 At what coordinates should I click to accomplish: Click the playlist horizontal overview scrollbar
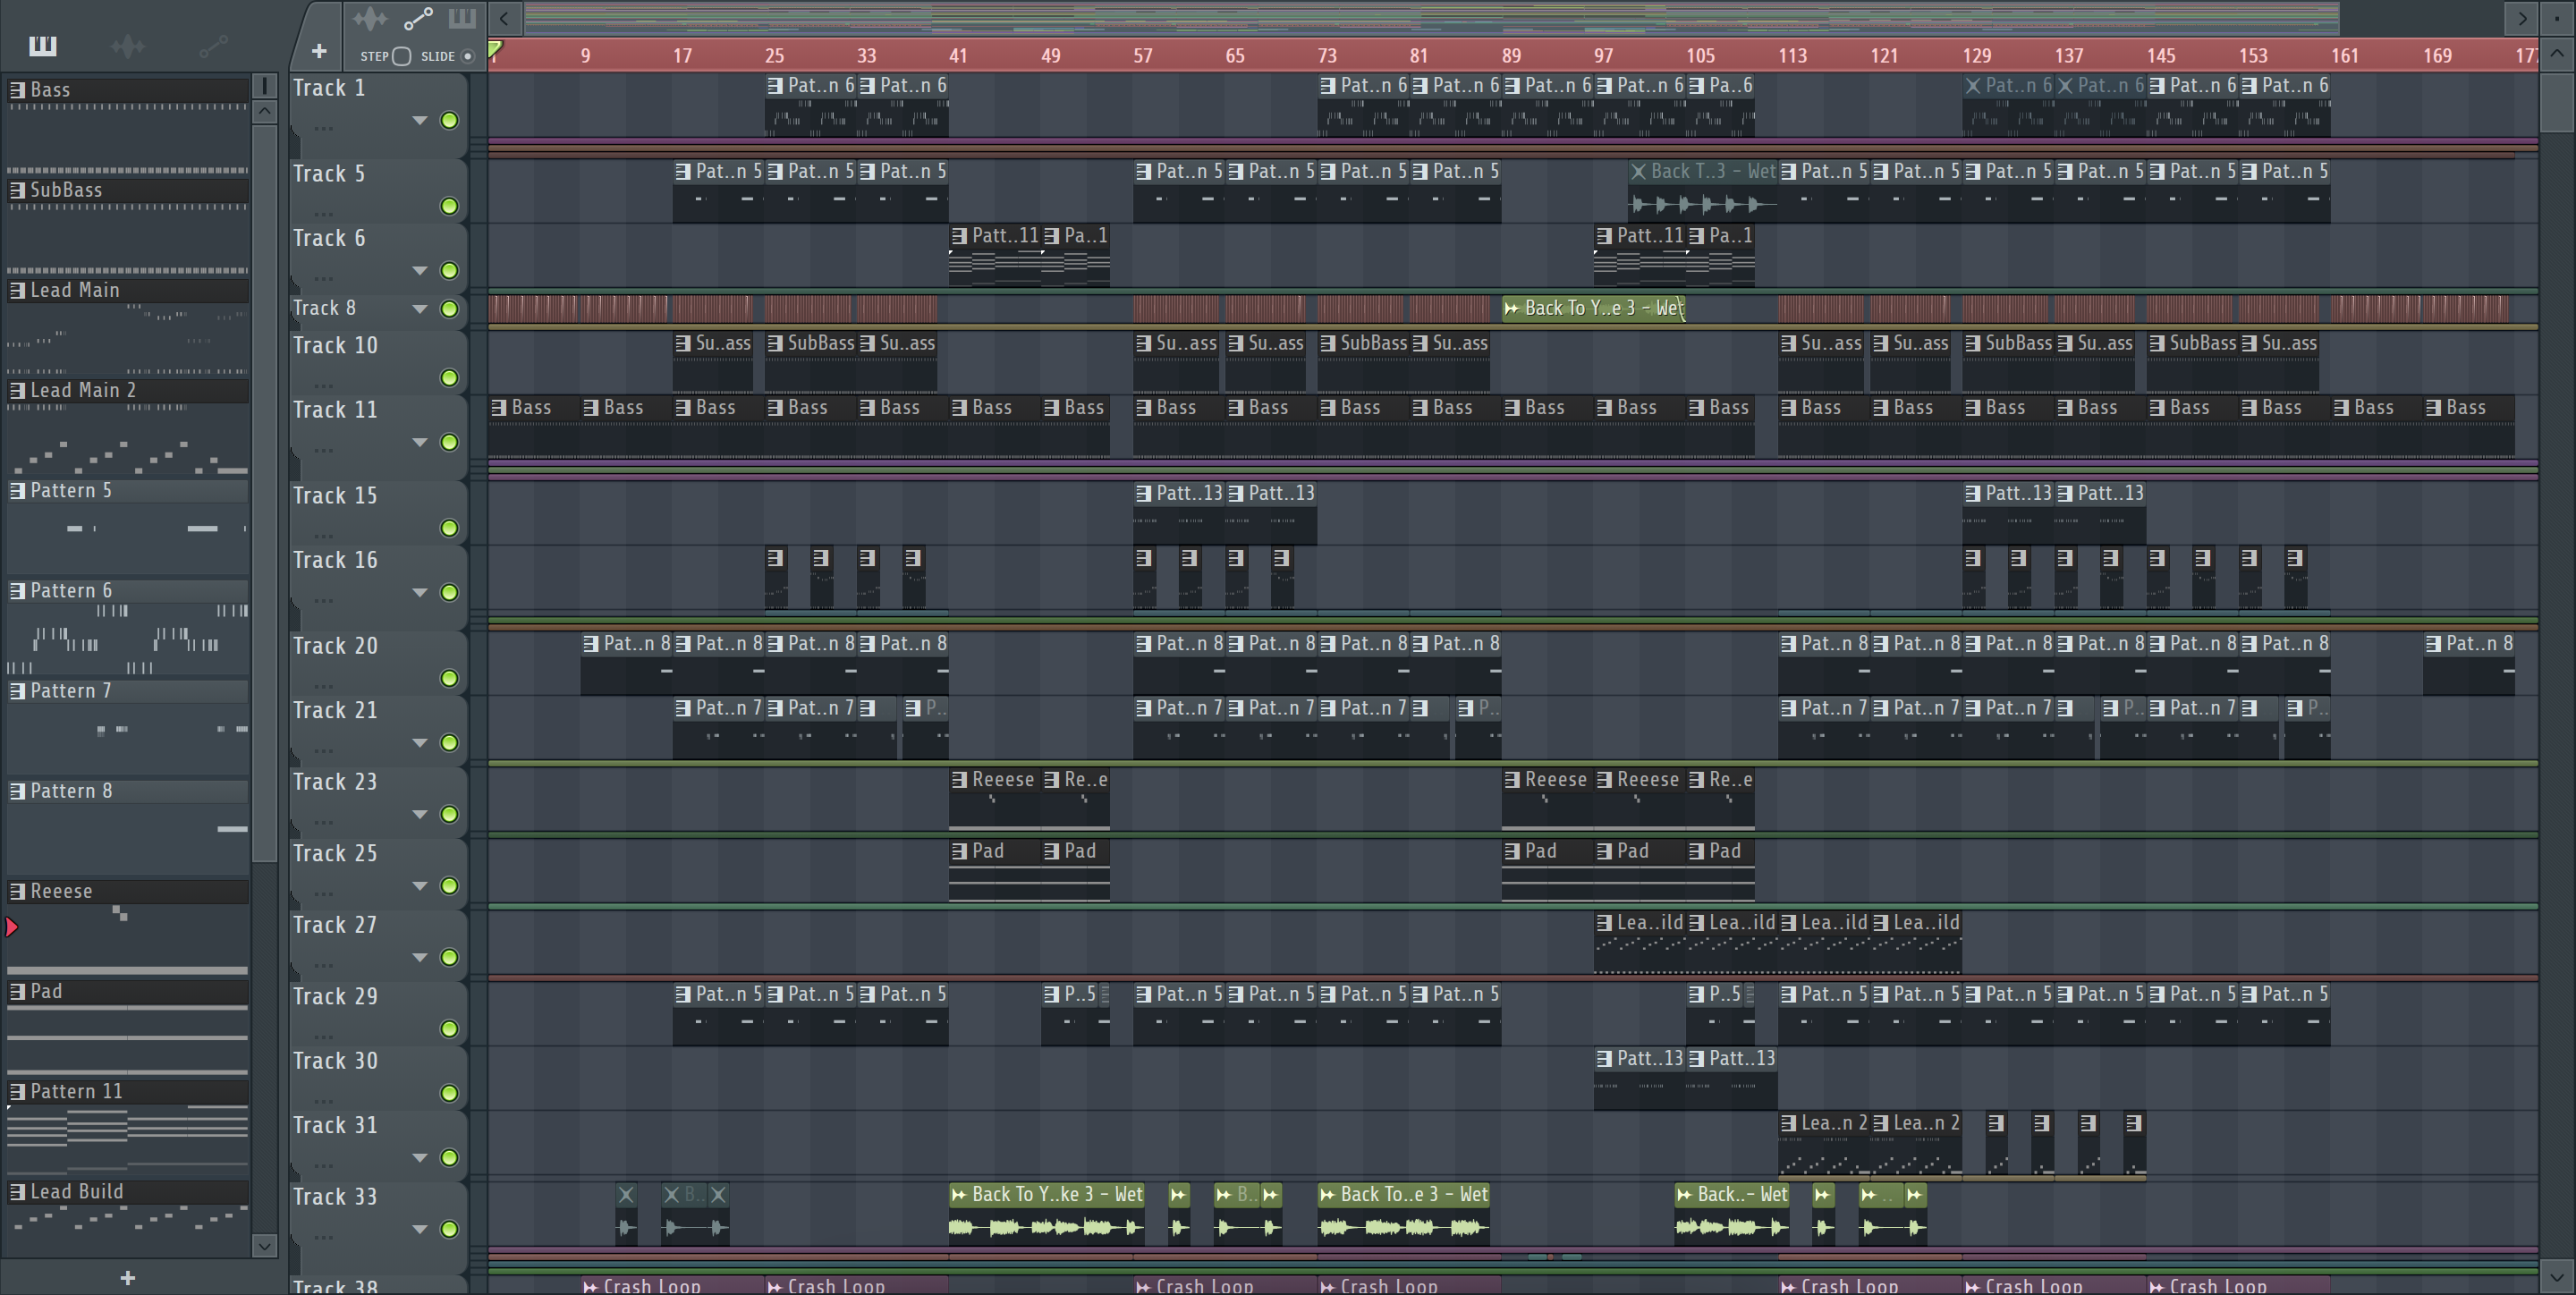click(1431, 17)
